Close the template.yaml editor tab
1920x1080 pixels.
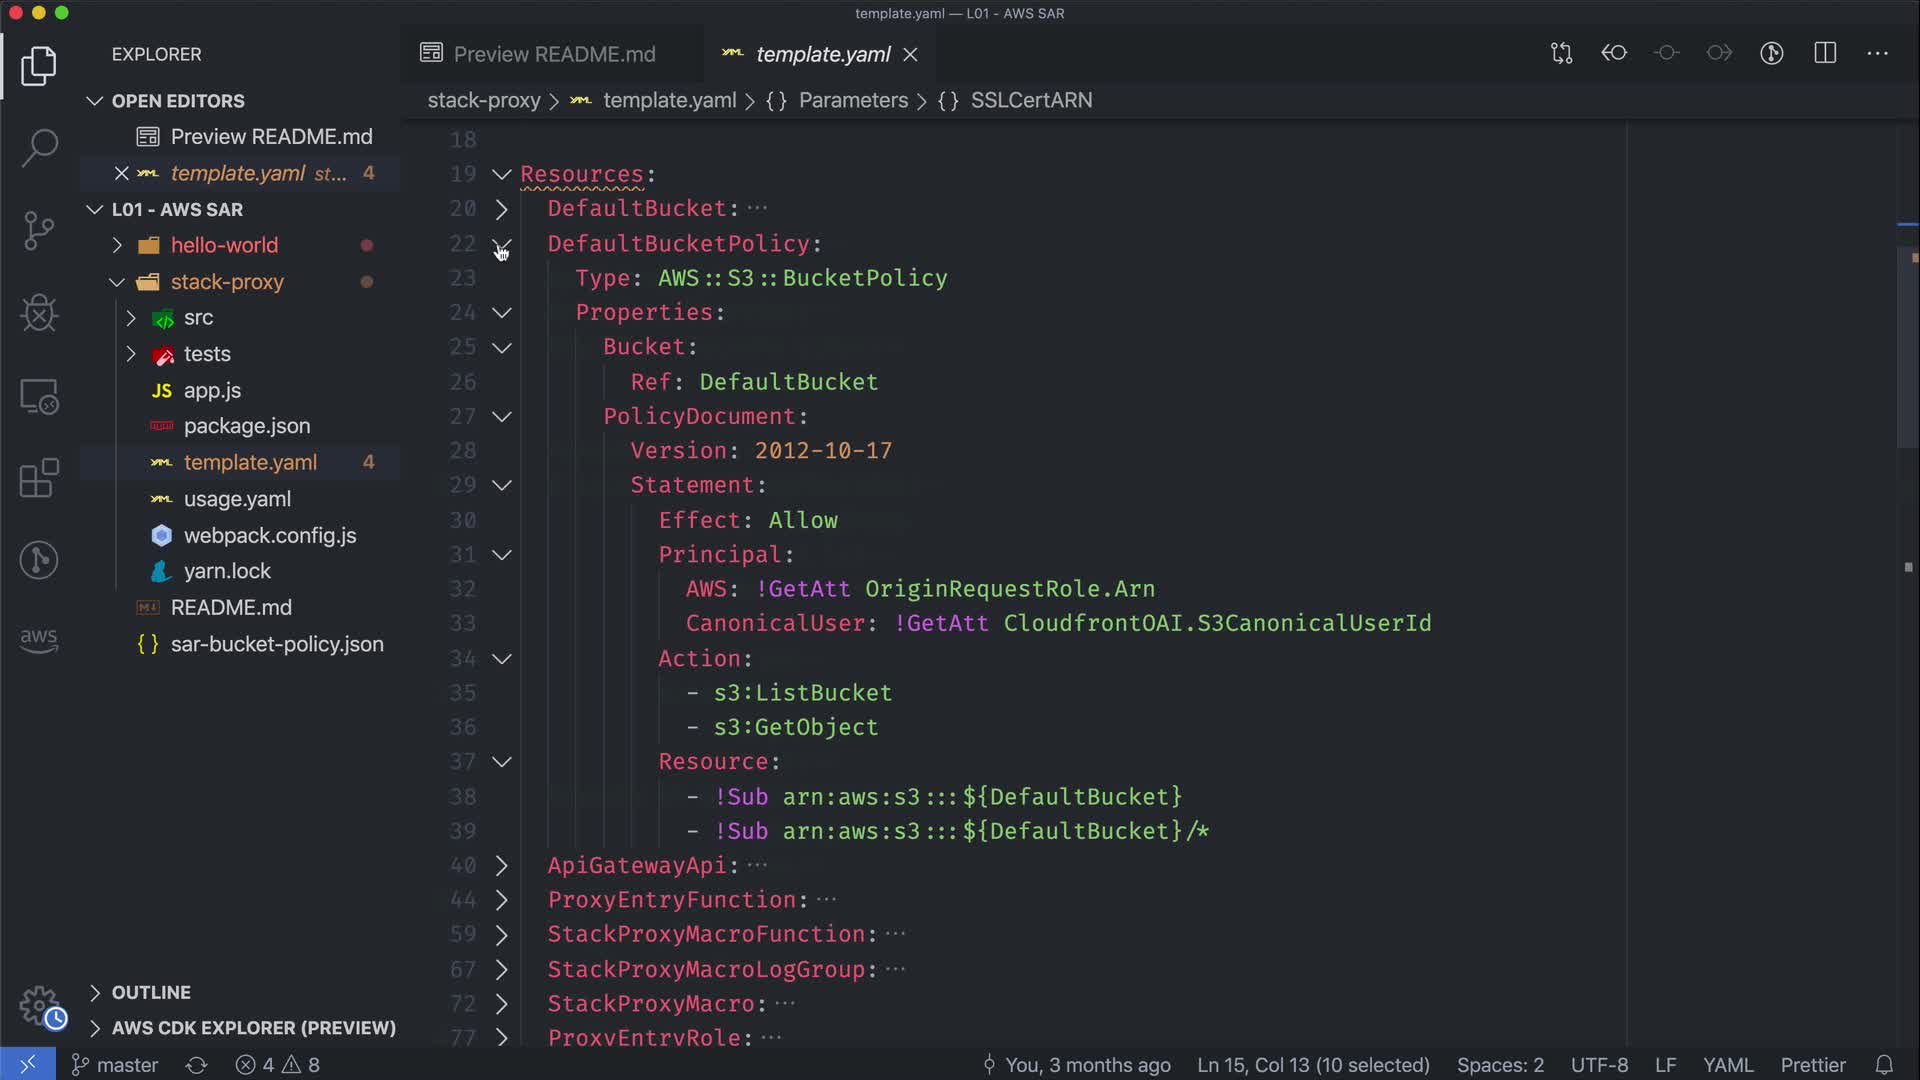click(910, 54)
